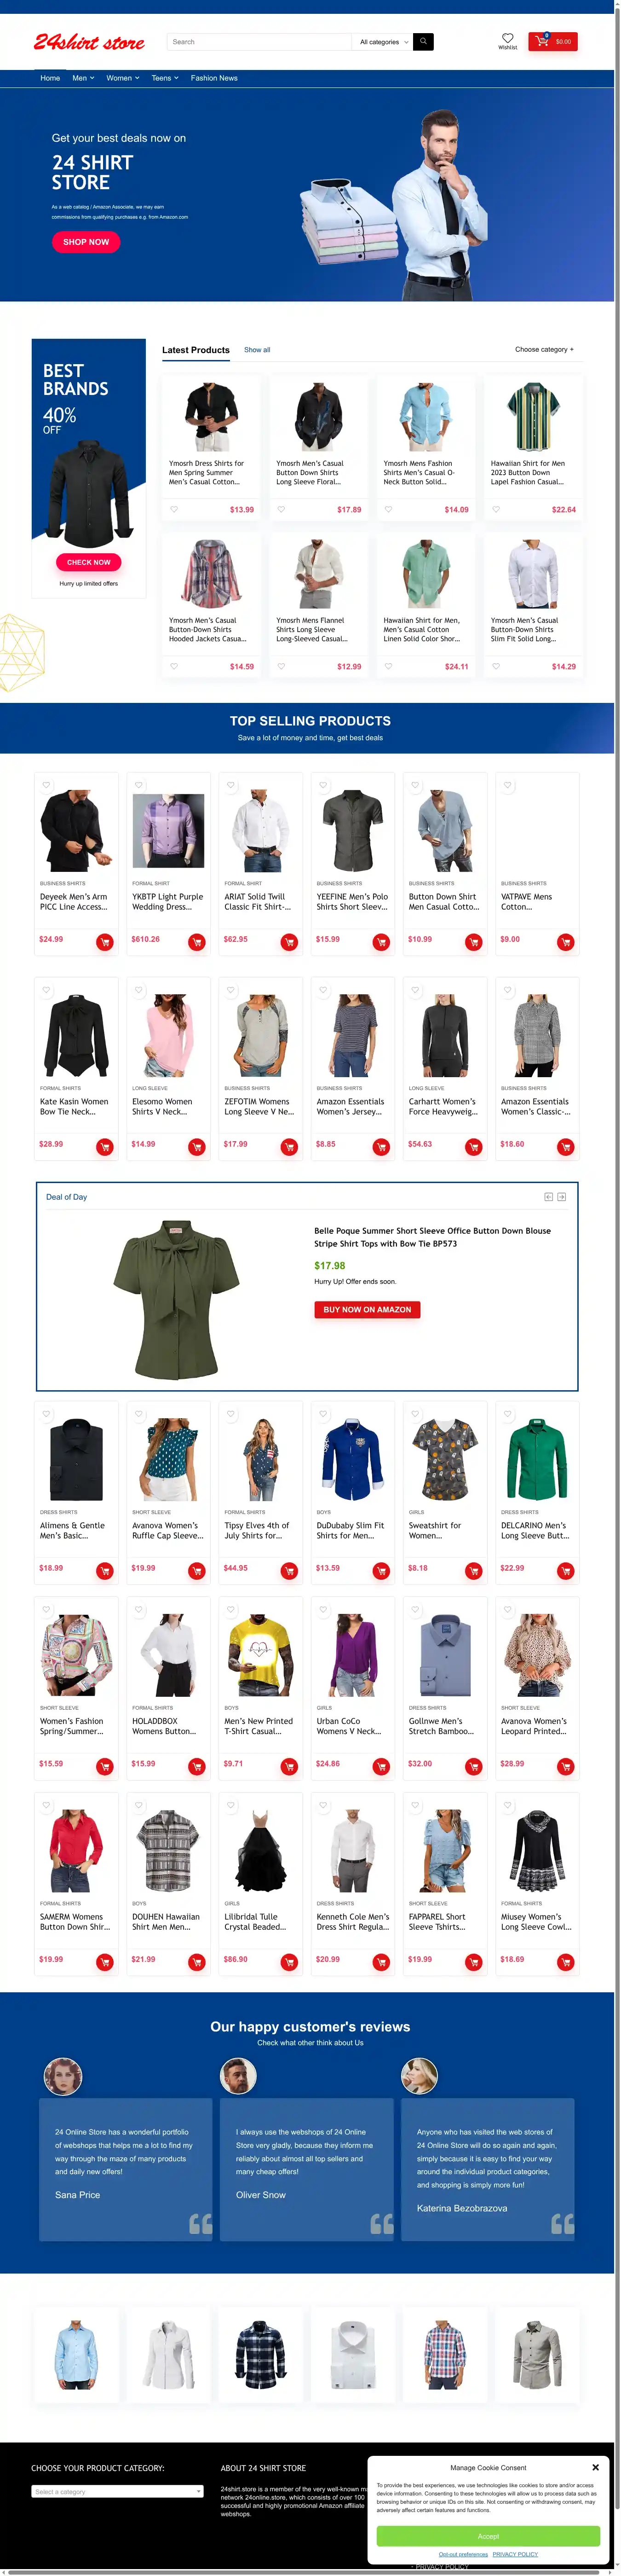Open the Women menu in navigation bar
Image resolution: width=621 pixels, height=2576 pixels.
pyautogui.click(x=120, y=78)
